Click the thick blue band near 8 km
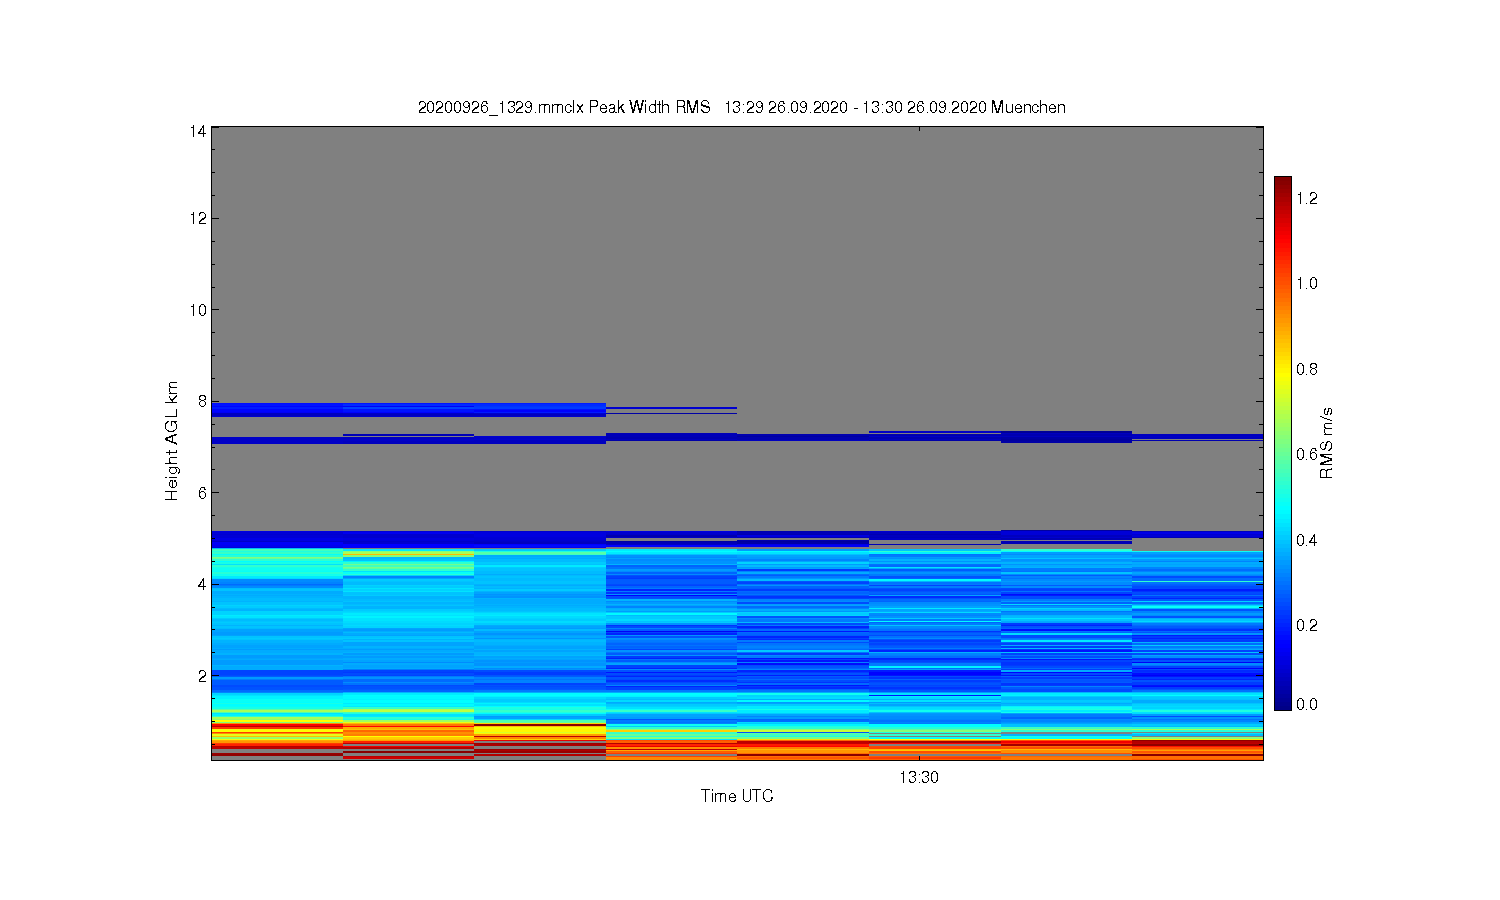Screen dimensions: 1500x900 tap(408, 409)
